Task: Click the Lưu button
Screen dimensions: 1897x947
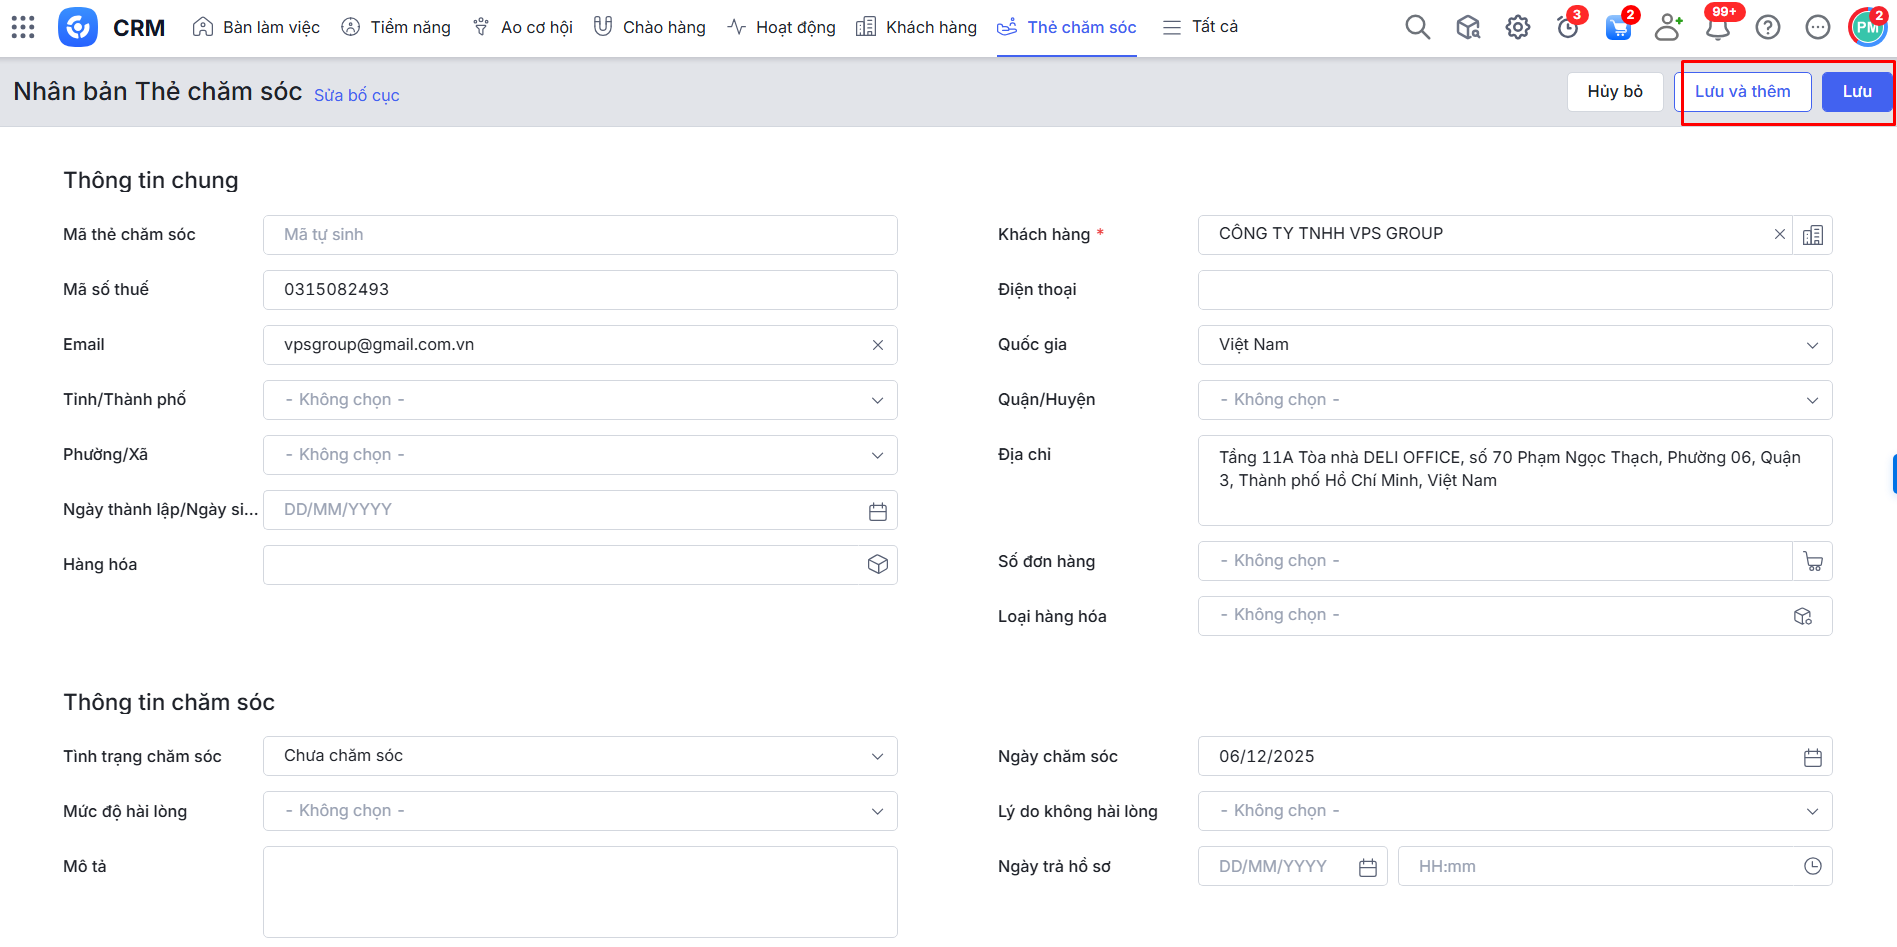Action: pos(1856,92)
